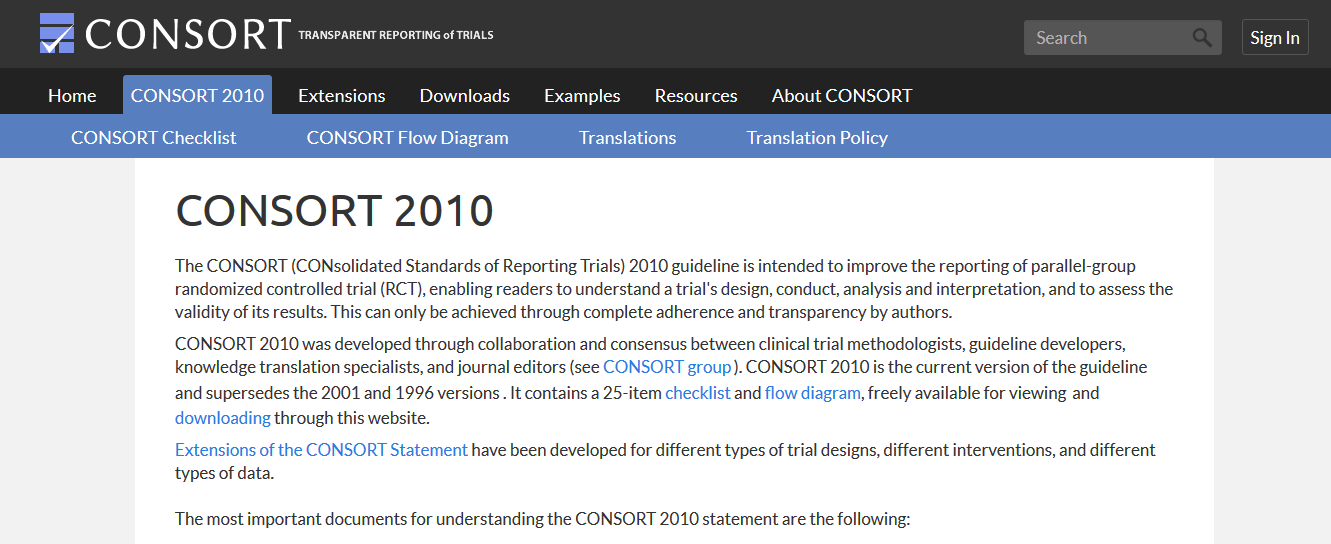Click the CONSORT 2010 page heading
Image resolution: width=1331 pixels, height=544 pixels.
(335, 211)
